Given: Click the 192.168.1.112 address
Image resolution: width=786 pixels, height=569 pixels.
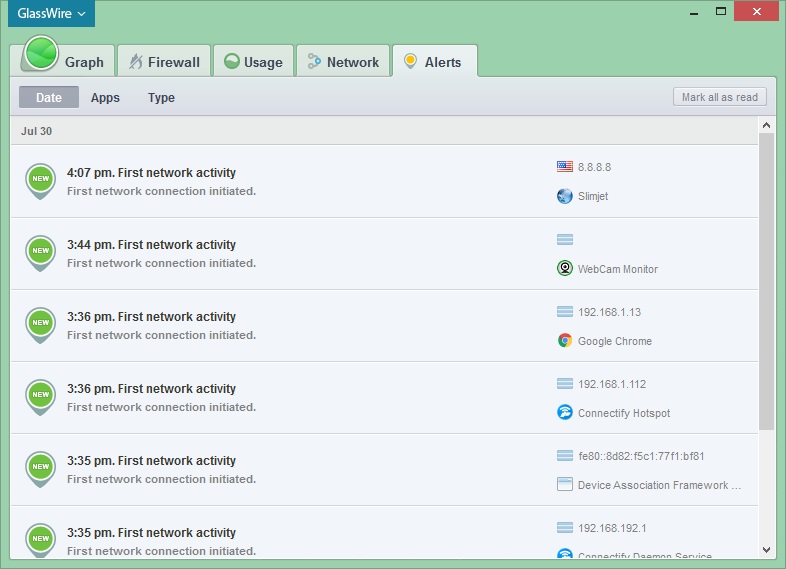Looking at the screenshot, I should point(612,385).
